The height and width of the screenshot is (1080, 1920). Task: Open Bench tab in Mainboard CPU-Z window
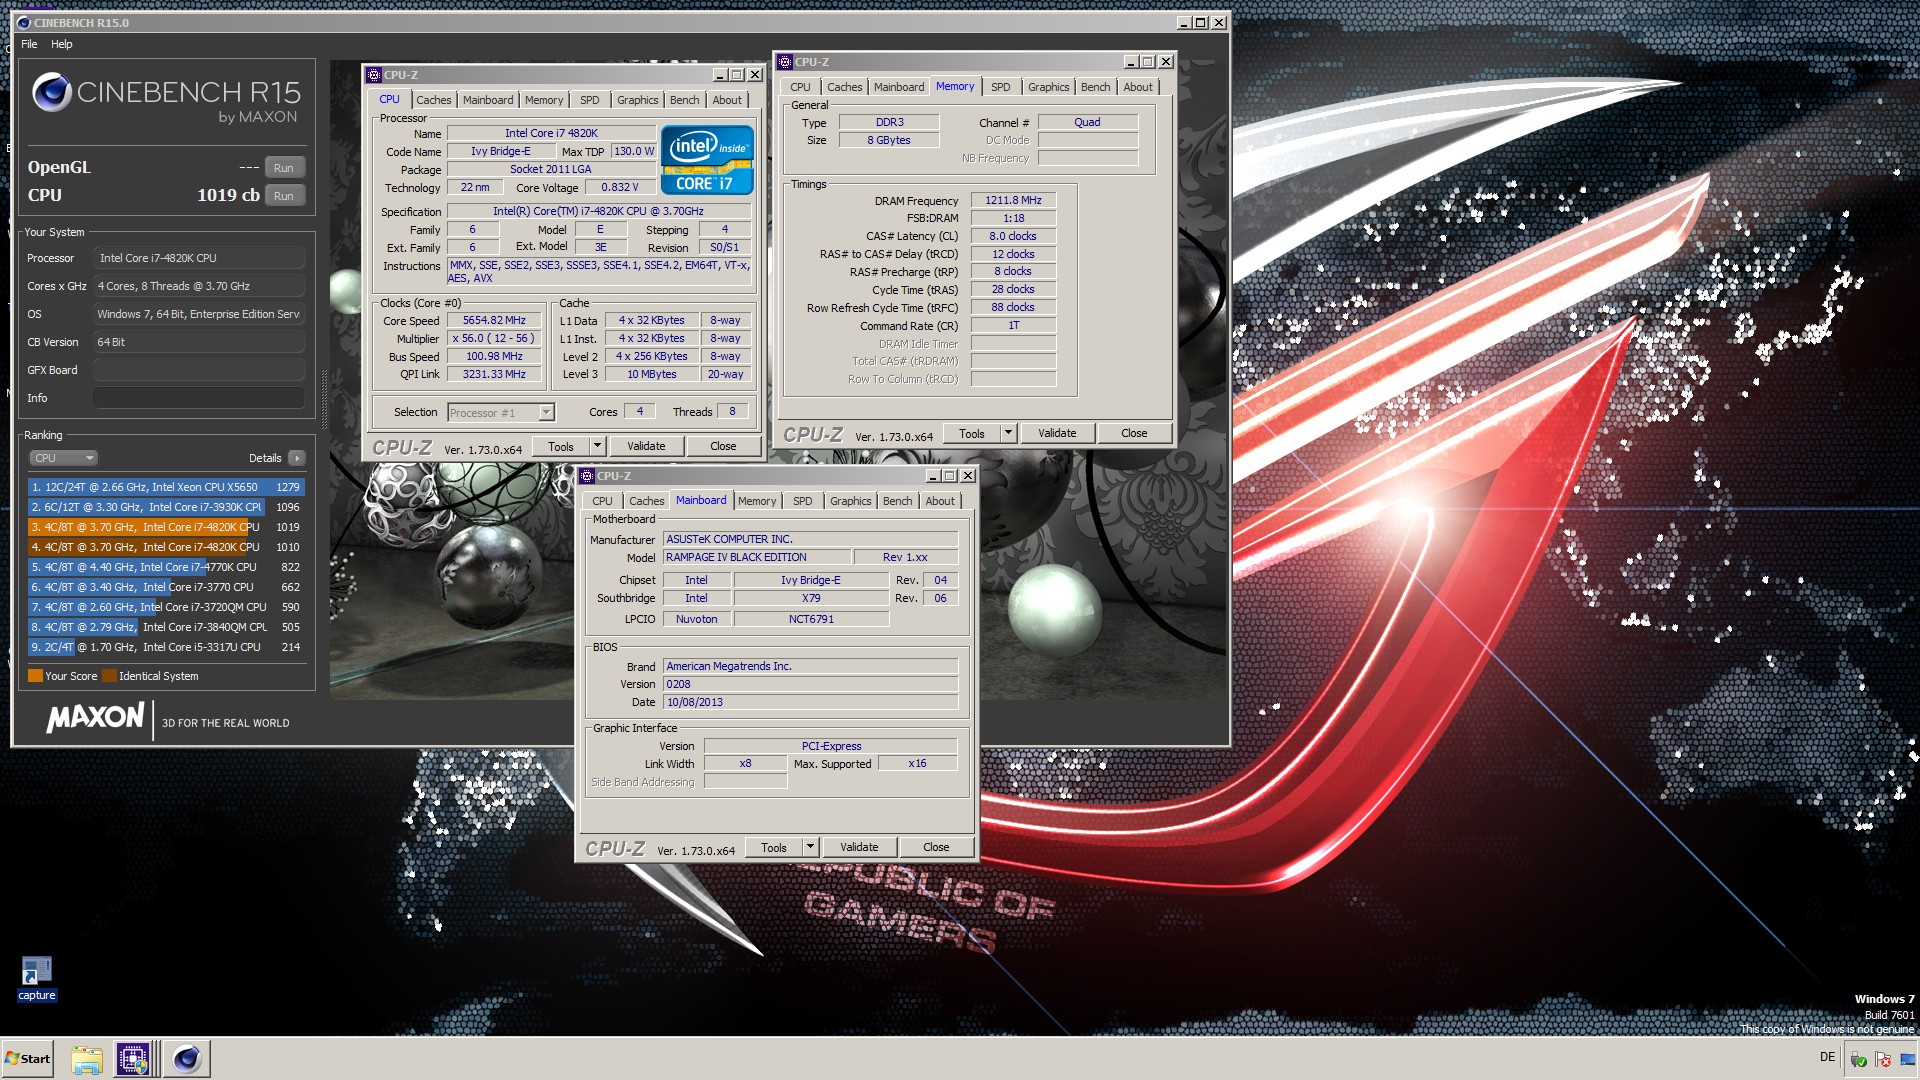(897, 501)
